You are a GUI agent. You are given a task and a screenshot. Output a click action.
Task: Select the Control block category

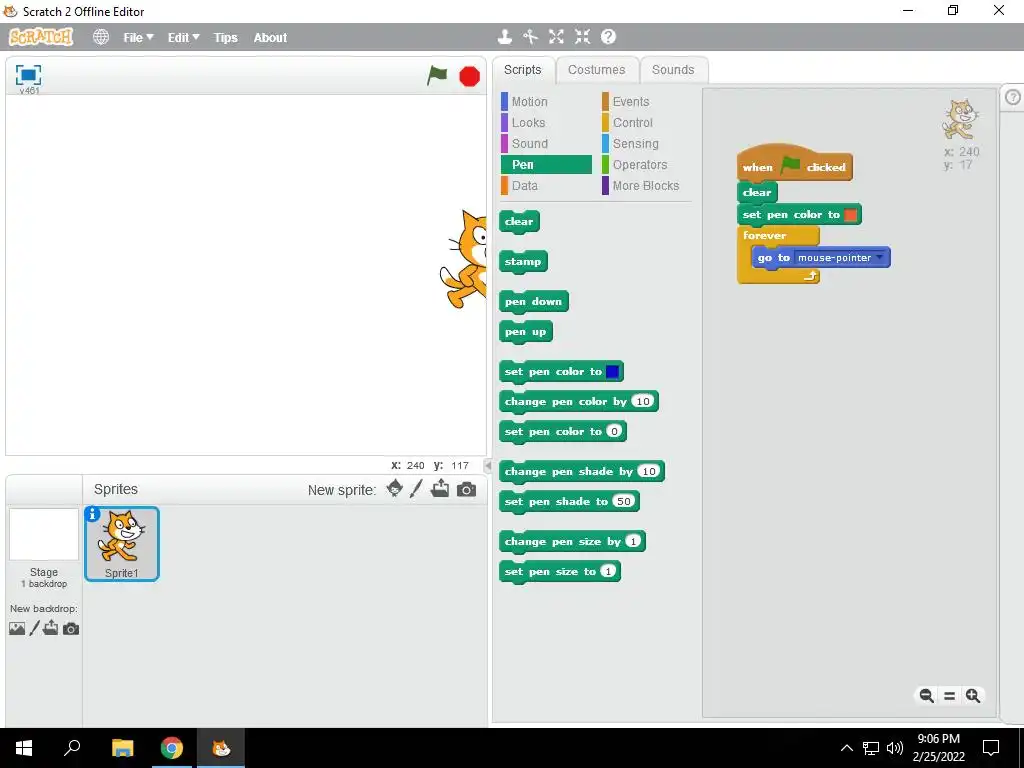click(645, 123)
